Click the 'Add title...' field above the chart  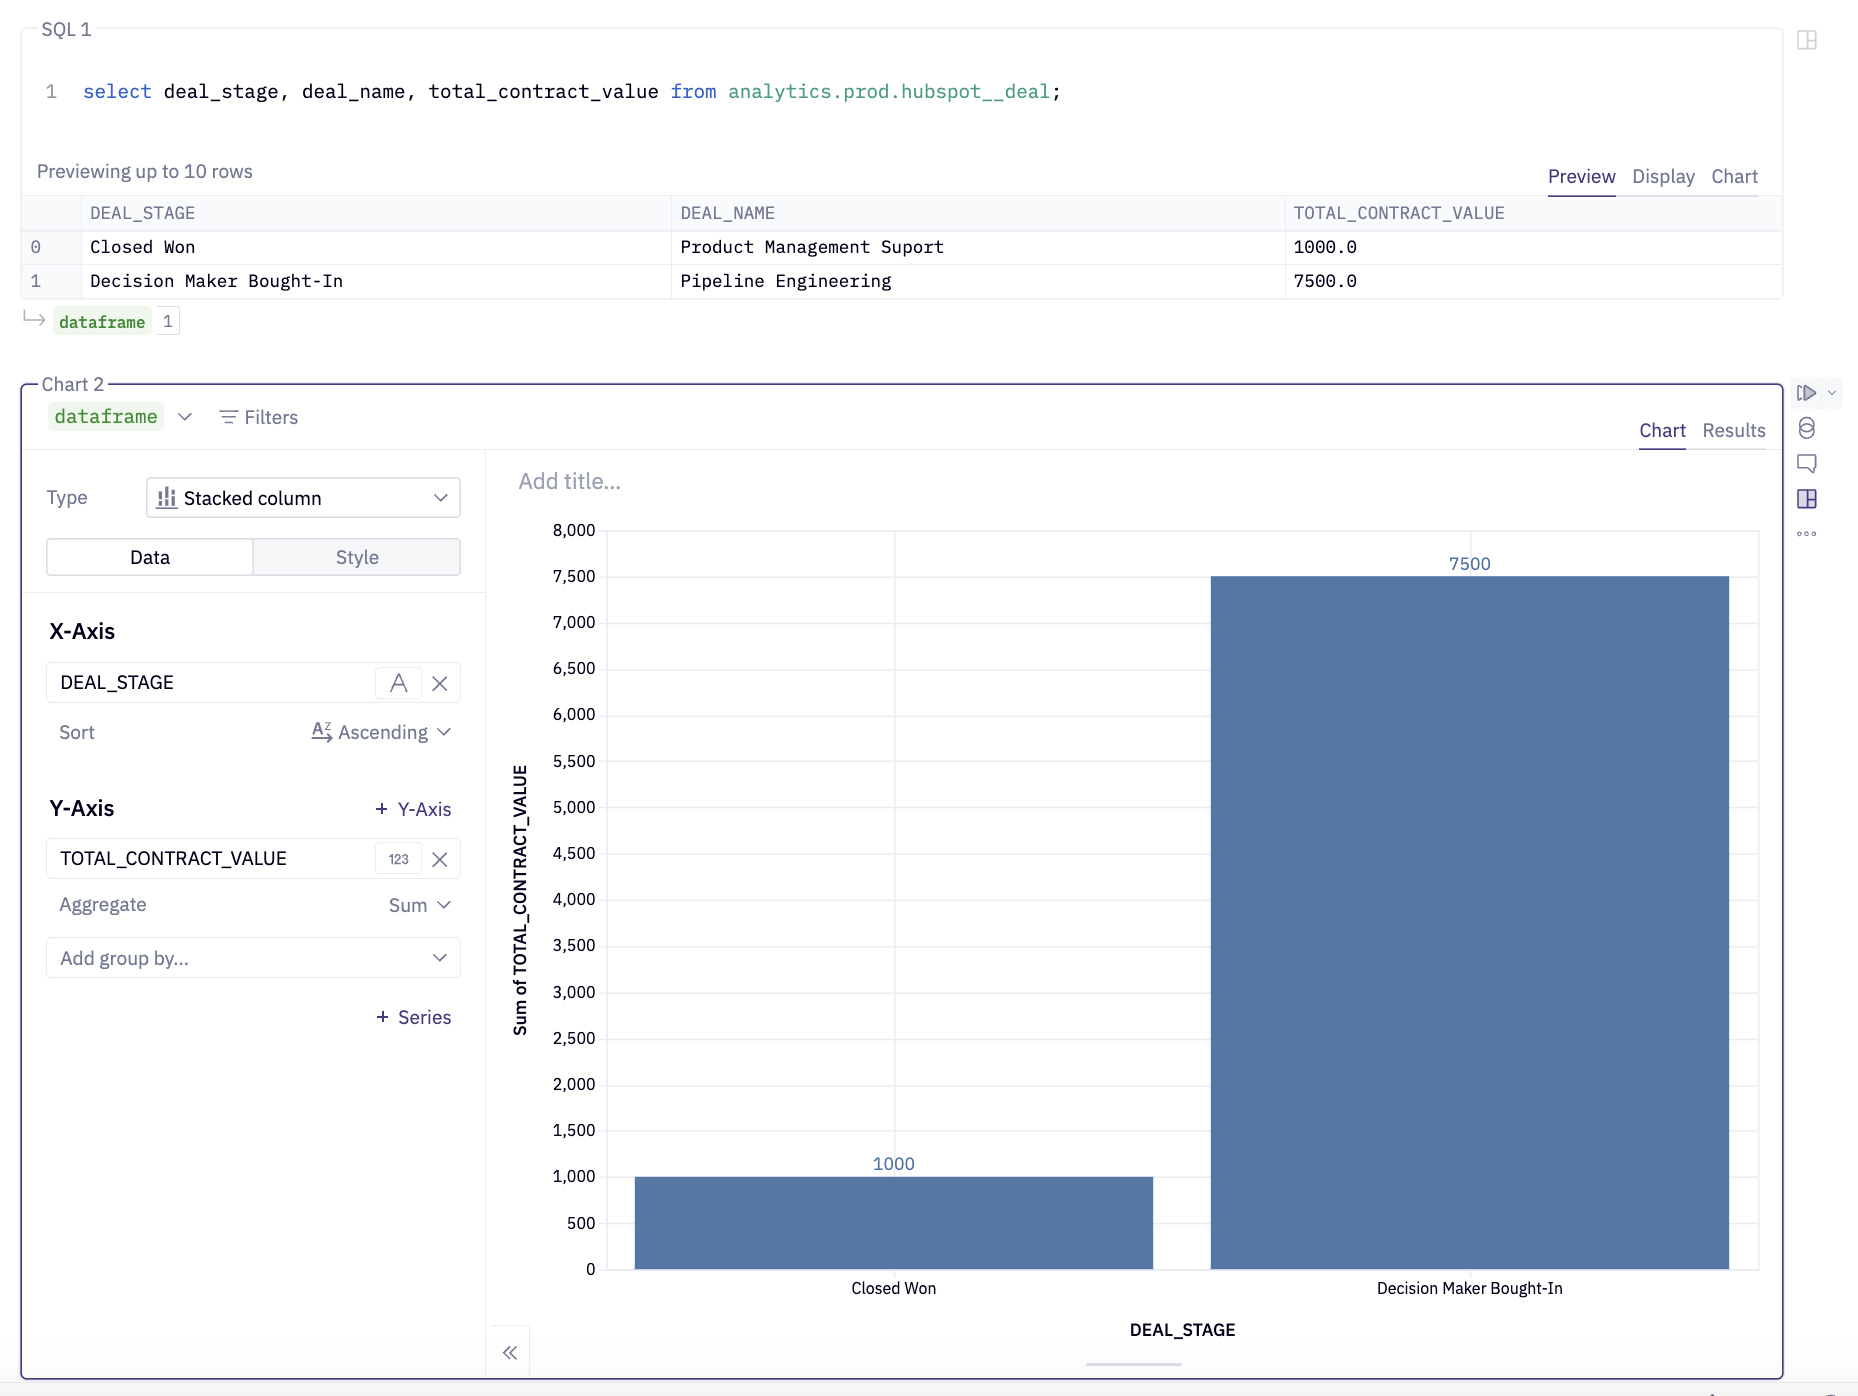point(568,481)
